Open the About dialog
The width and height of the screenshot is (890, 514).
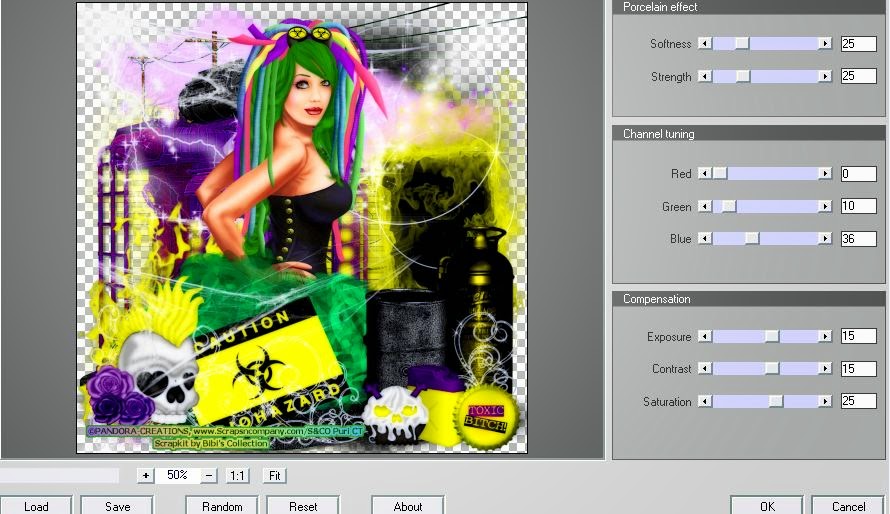(408, 506)
